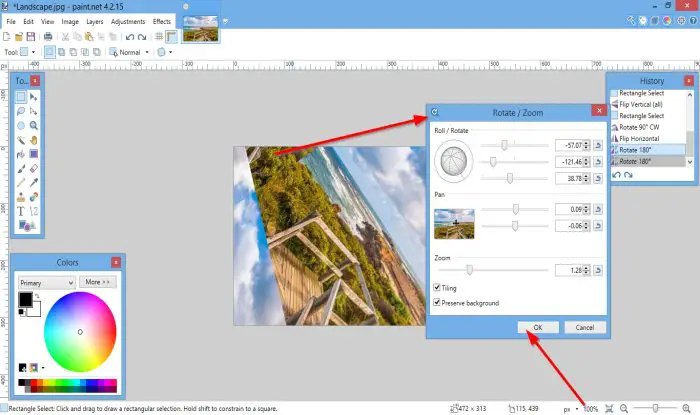This screenshot has width=700, height=415.
Task: Reset the Zoom 1.28 value
Action: [x=598, y=270]
